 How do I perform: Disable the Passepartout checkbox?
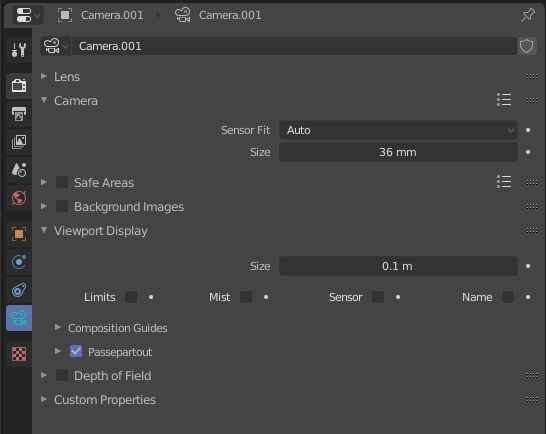click(x=76, y=351)
